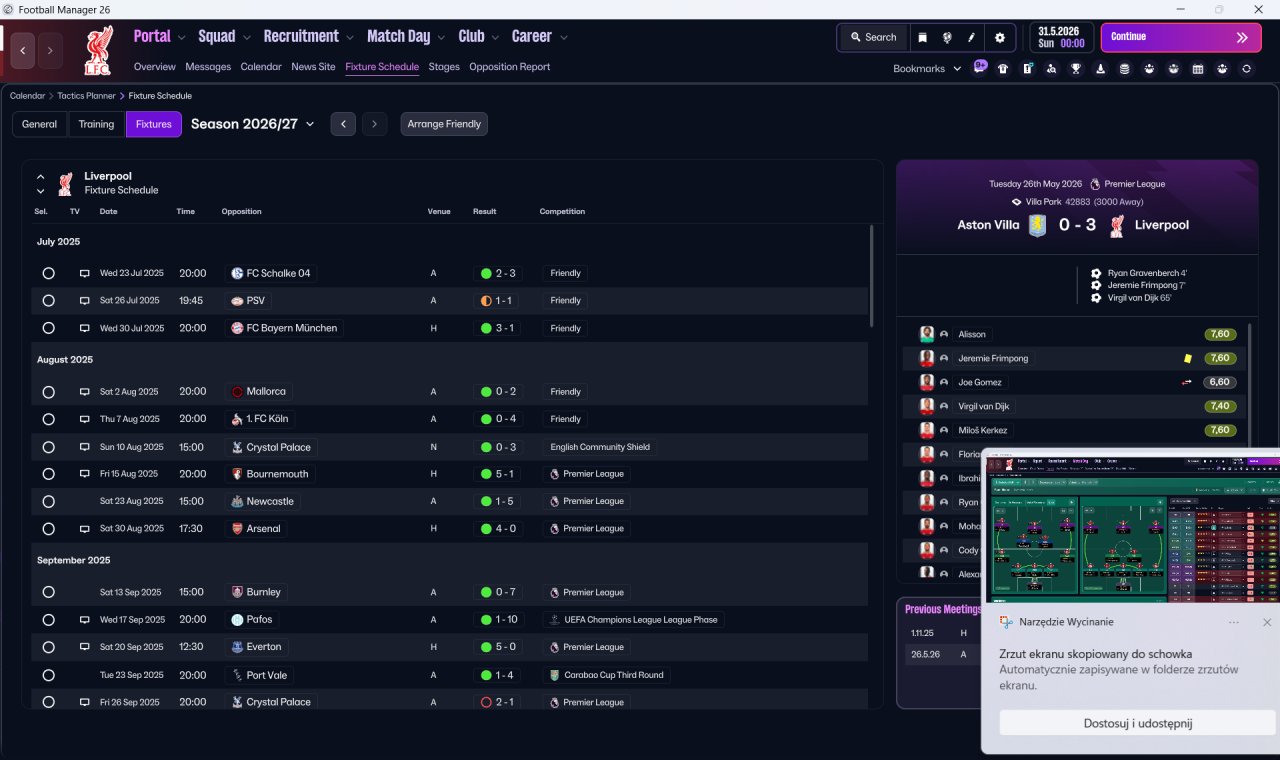Click the up chevron beside Liverpool
This screenshot has width=1280, height=760.
[x=41, y=177]
